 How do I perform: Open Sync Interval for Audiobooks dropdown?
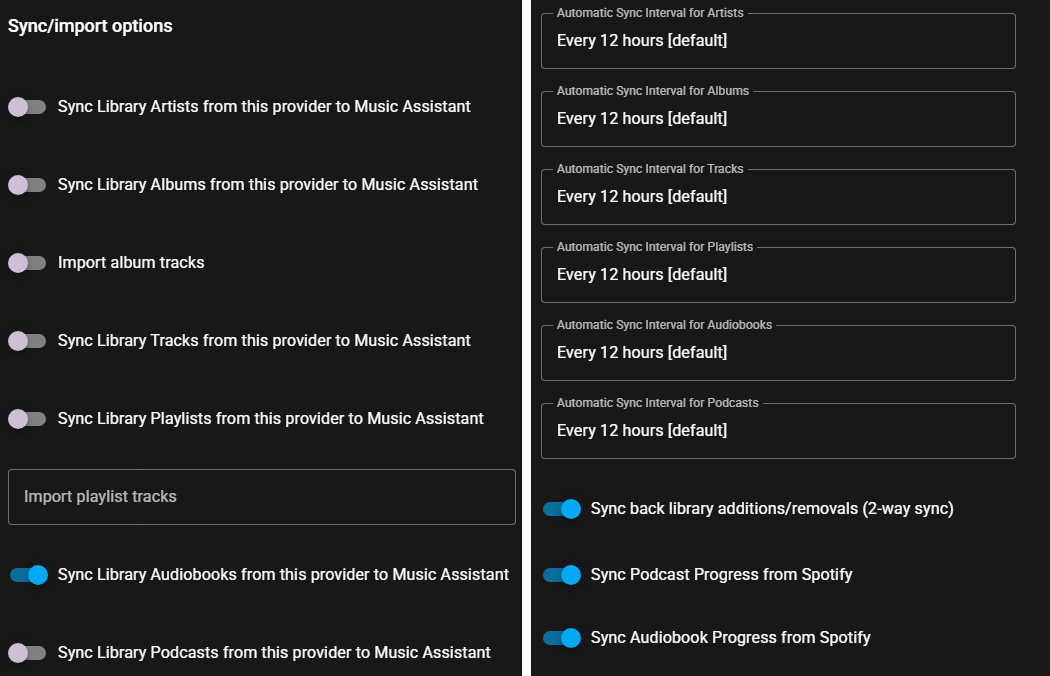click(x=778, y=353)
